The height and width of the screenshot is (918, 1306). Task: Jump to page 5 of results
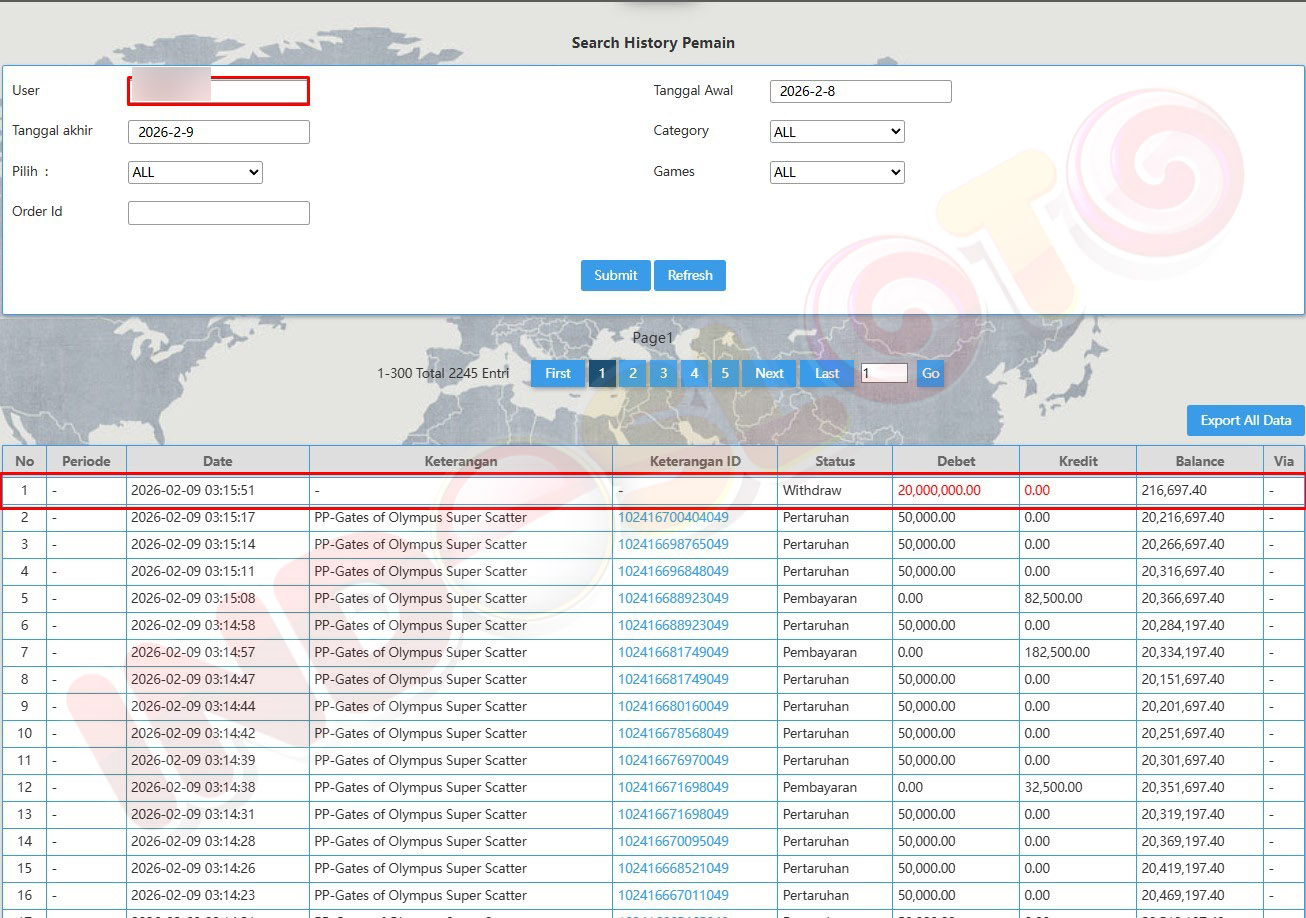point(725,373)
